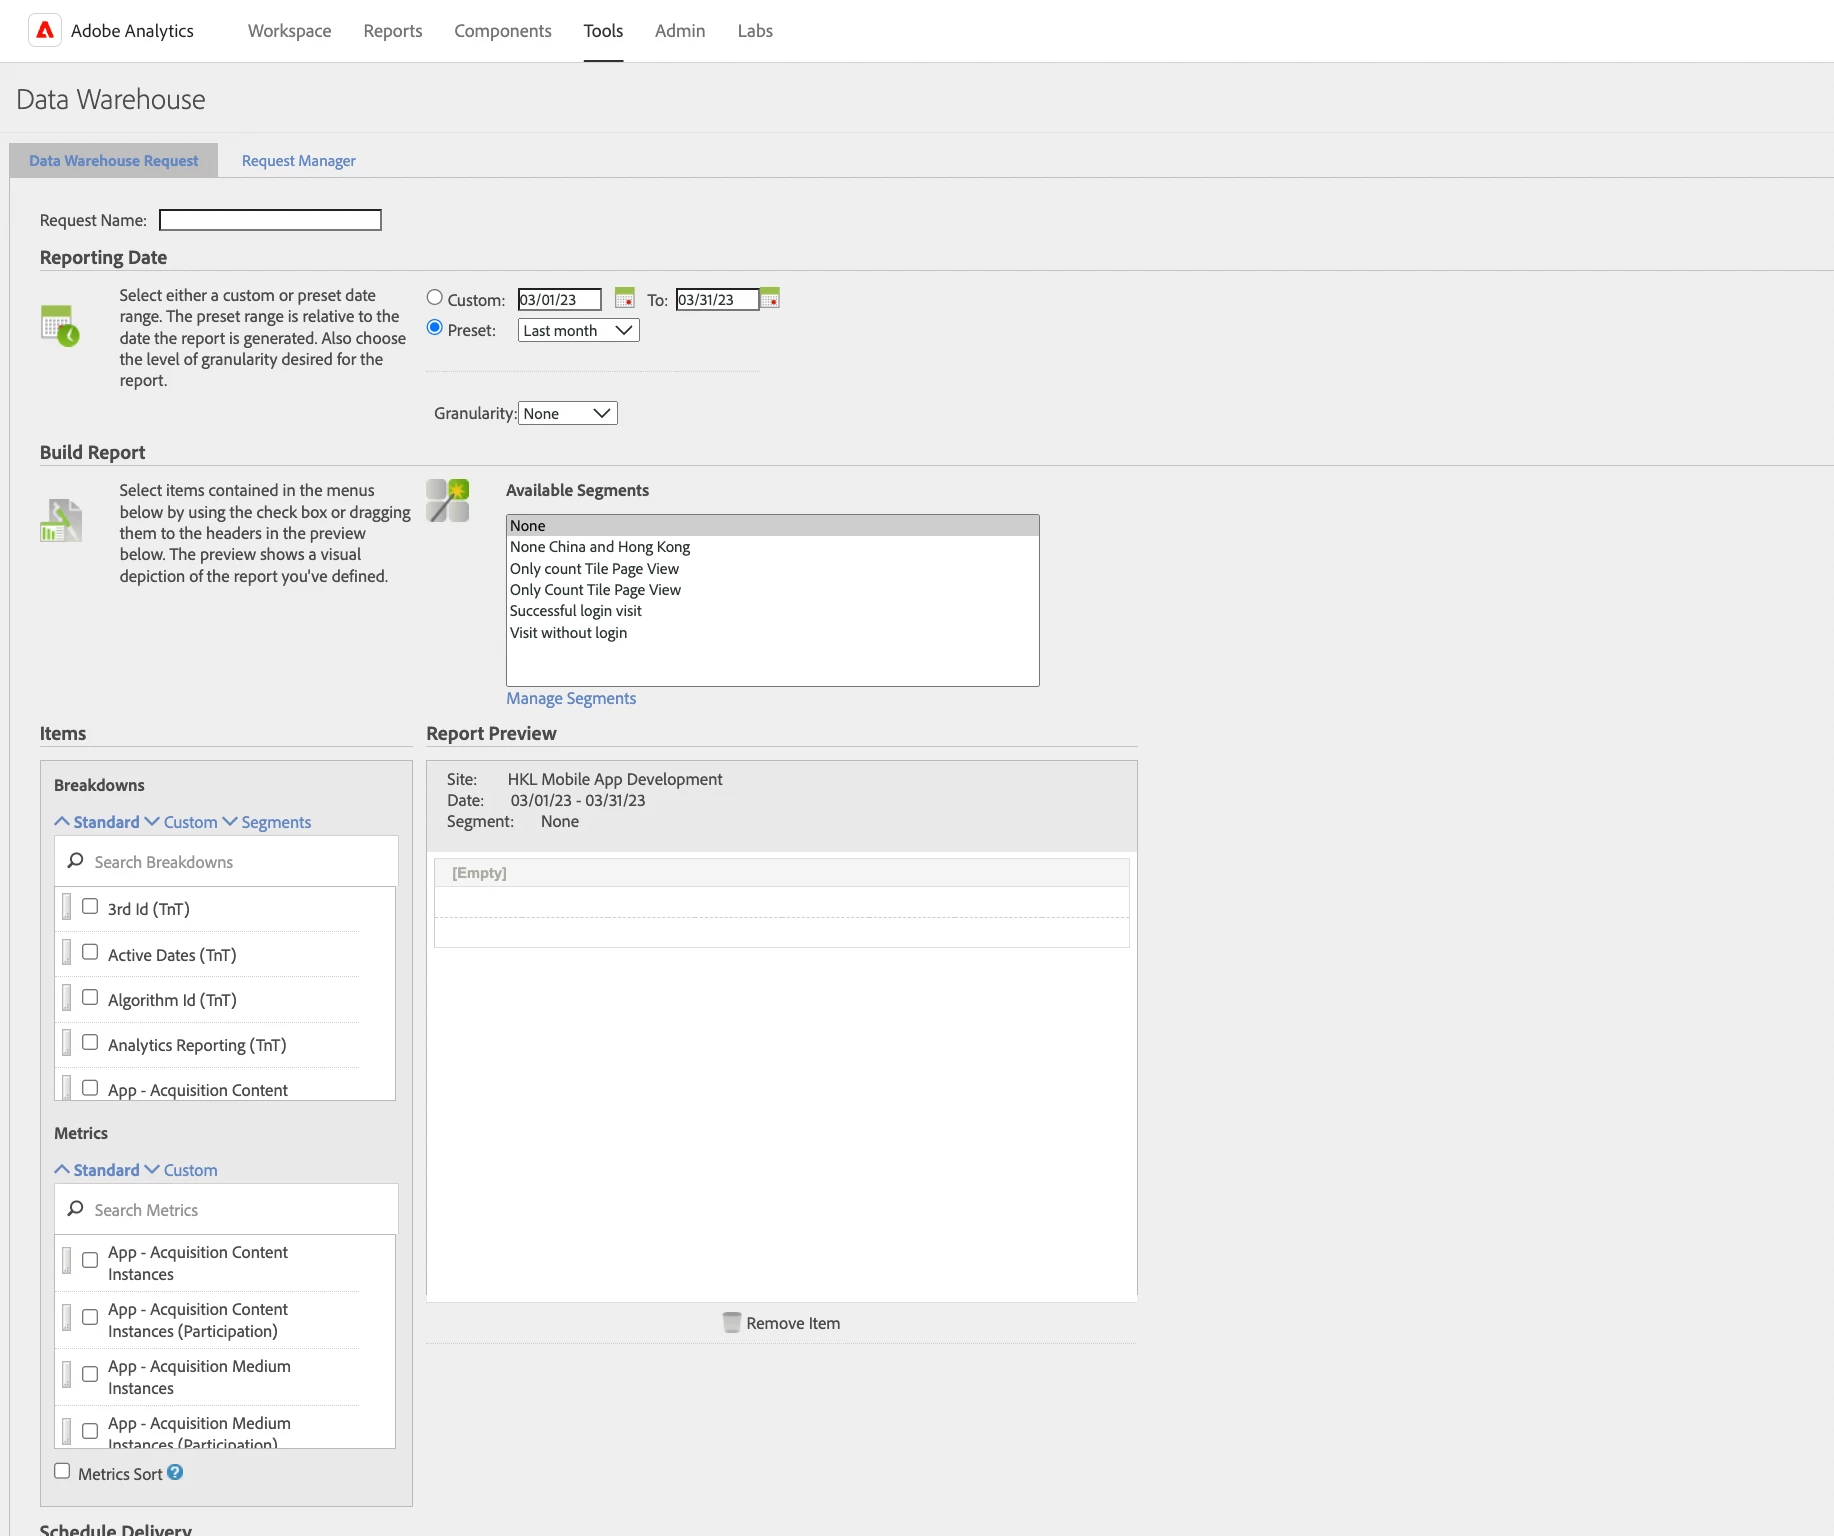Click the [Empty] report preview header
1834x1536 pixels.
(781, 872)
